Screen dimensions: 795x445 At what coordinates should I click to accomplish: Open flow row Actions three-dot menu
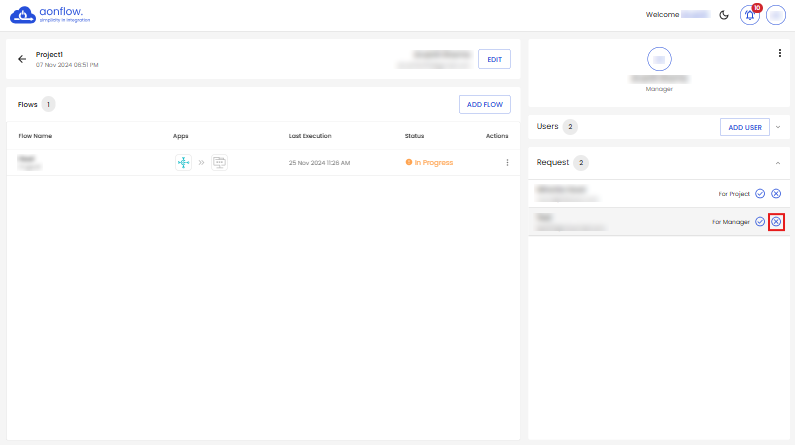[x=507, y=163]
